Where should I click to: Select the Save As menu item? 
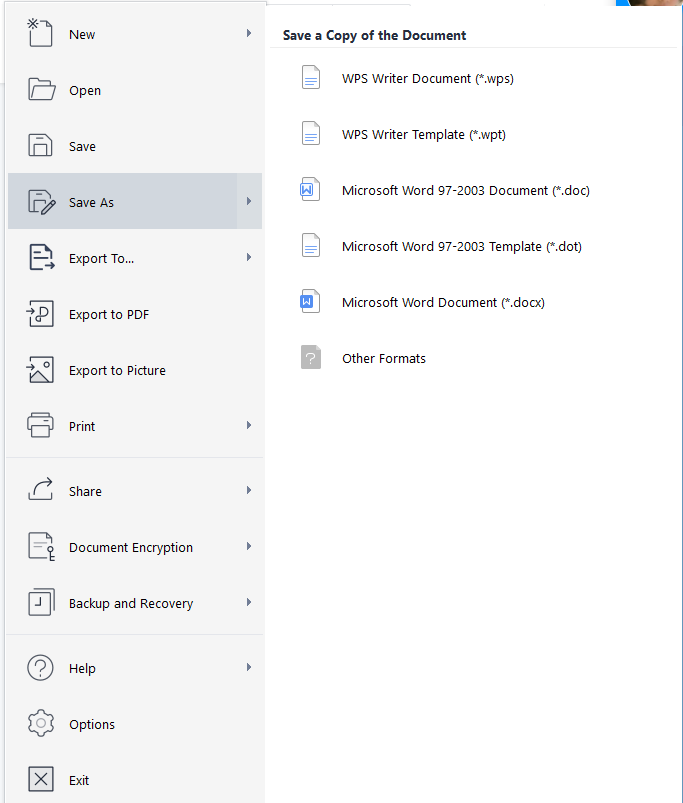tap(92, 202)
